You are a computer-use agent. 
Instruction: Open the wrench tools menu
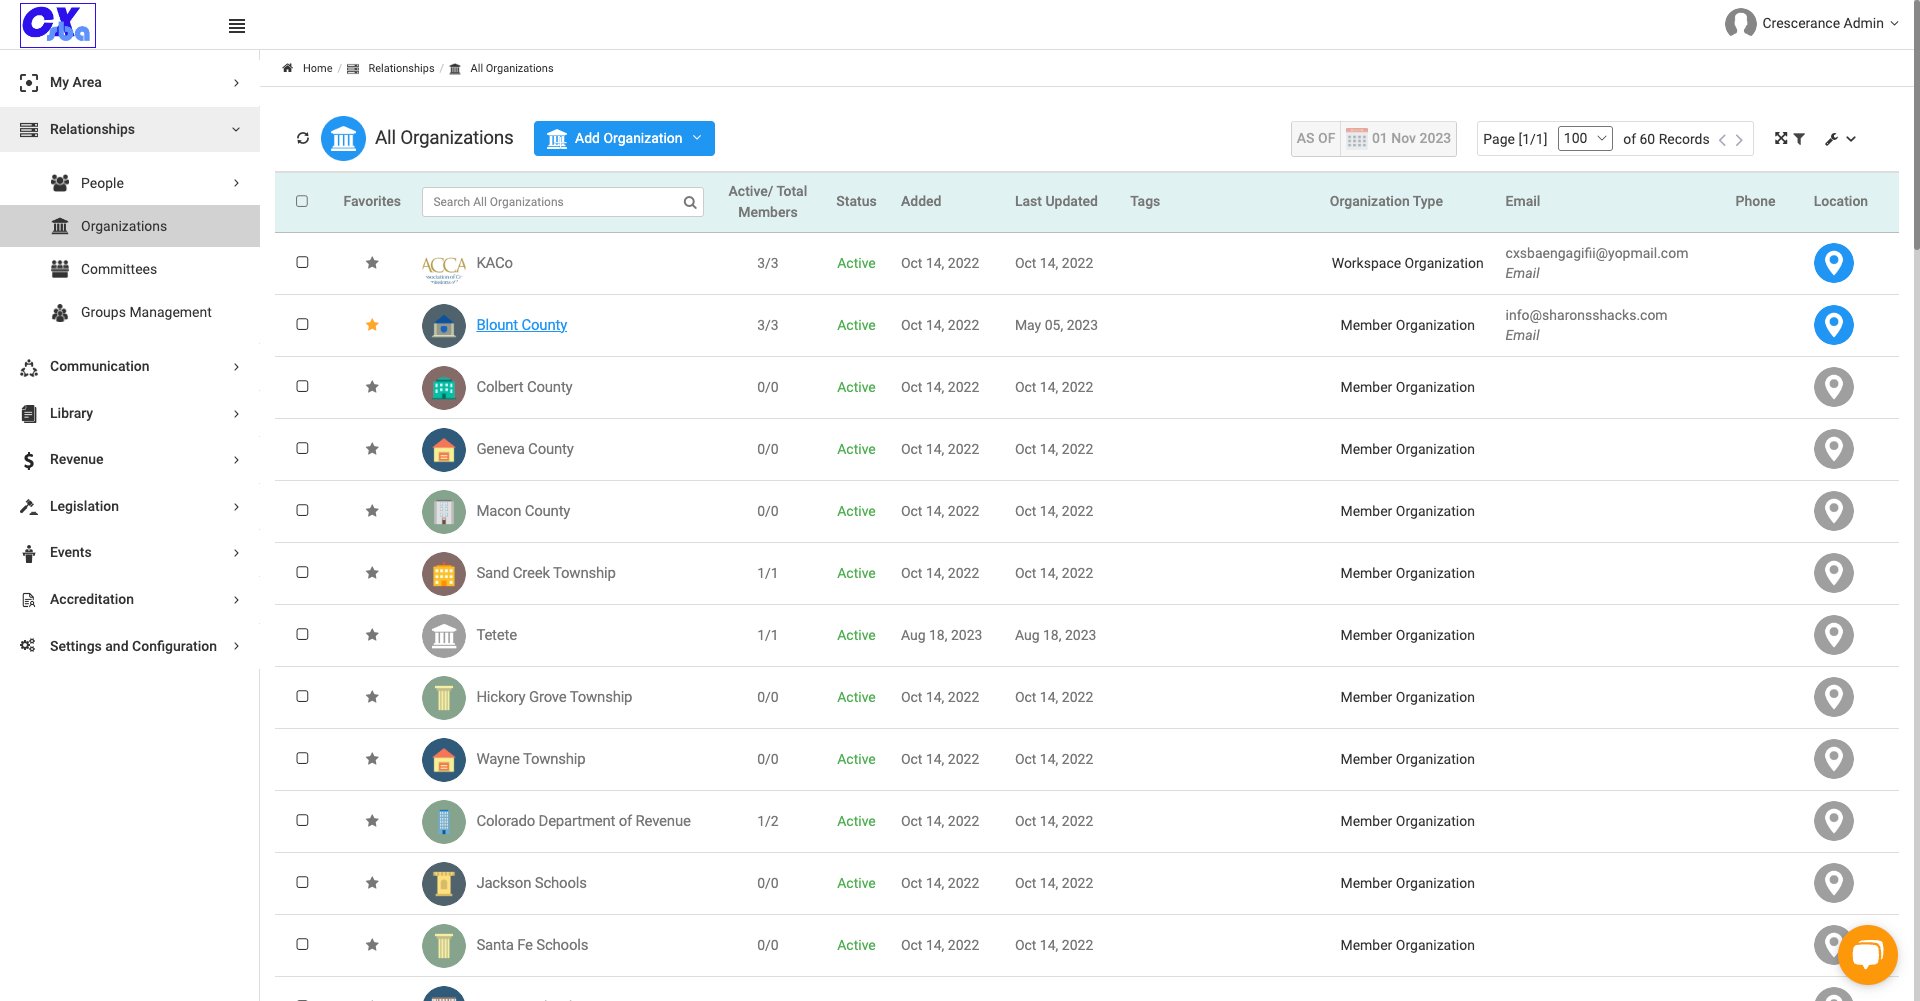(1840, 139)
